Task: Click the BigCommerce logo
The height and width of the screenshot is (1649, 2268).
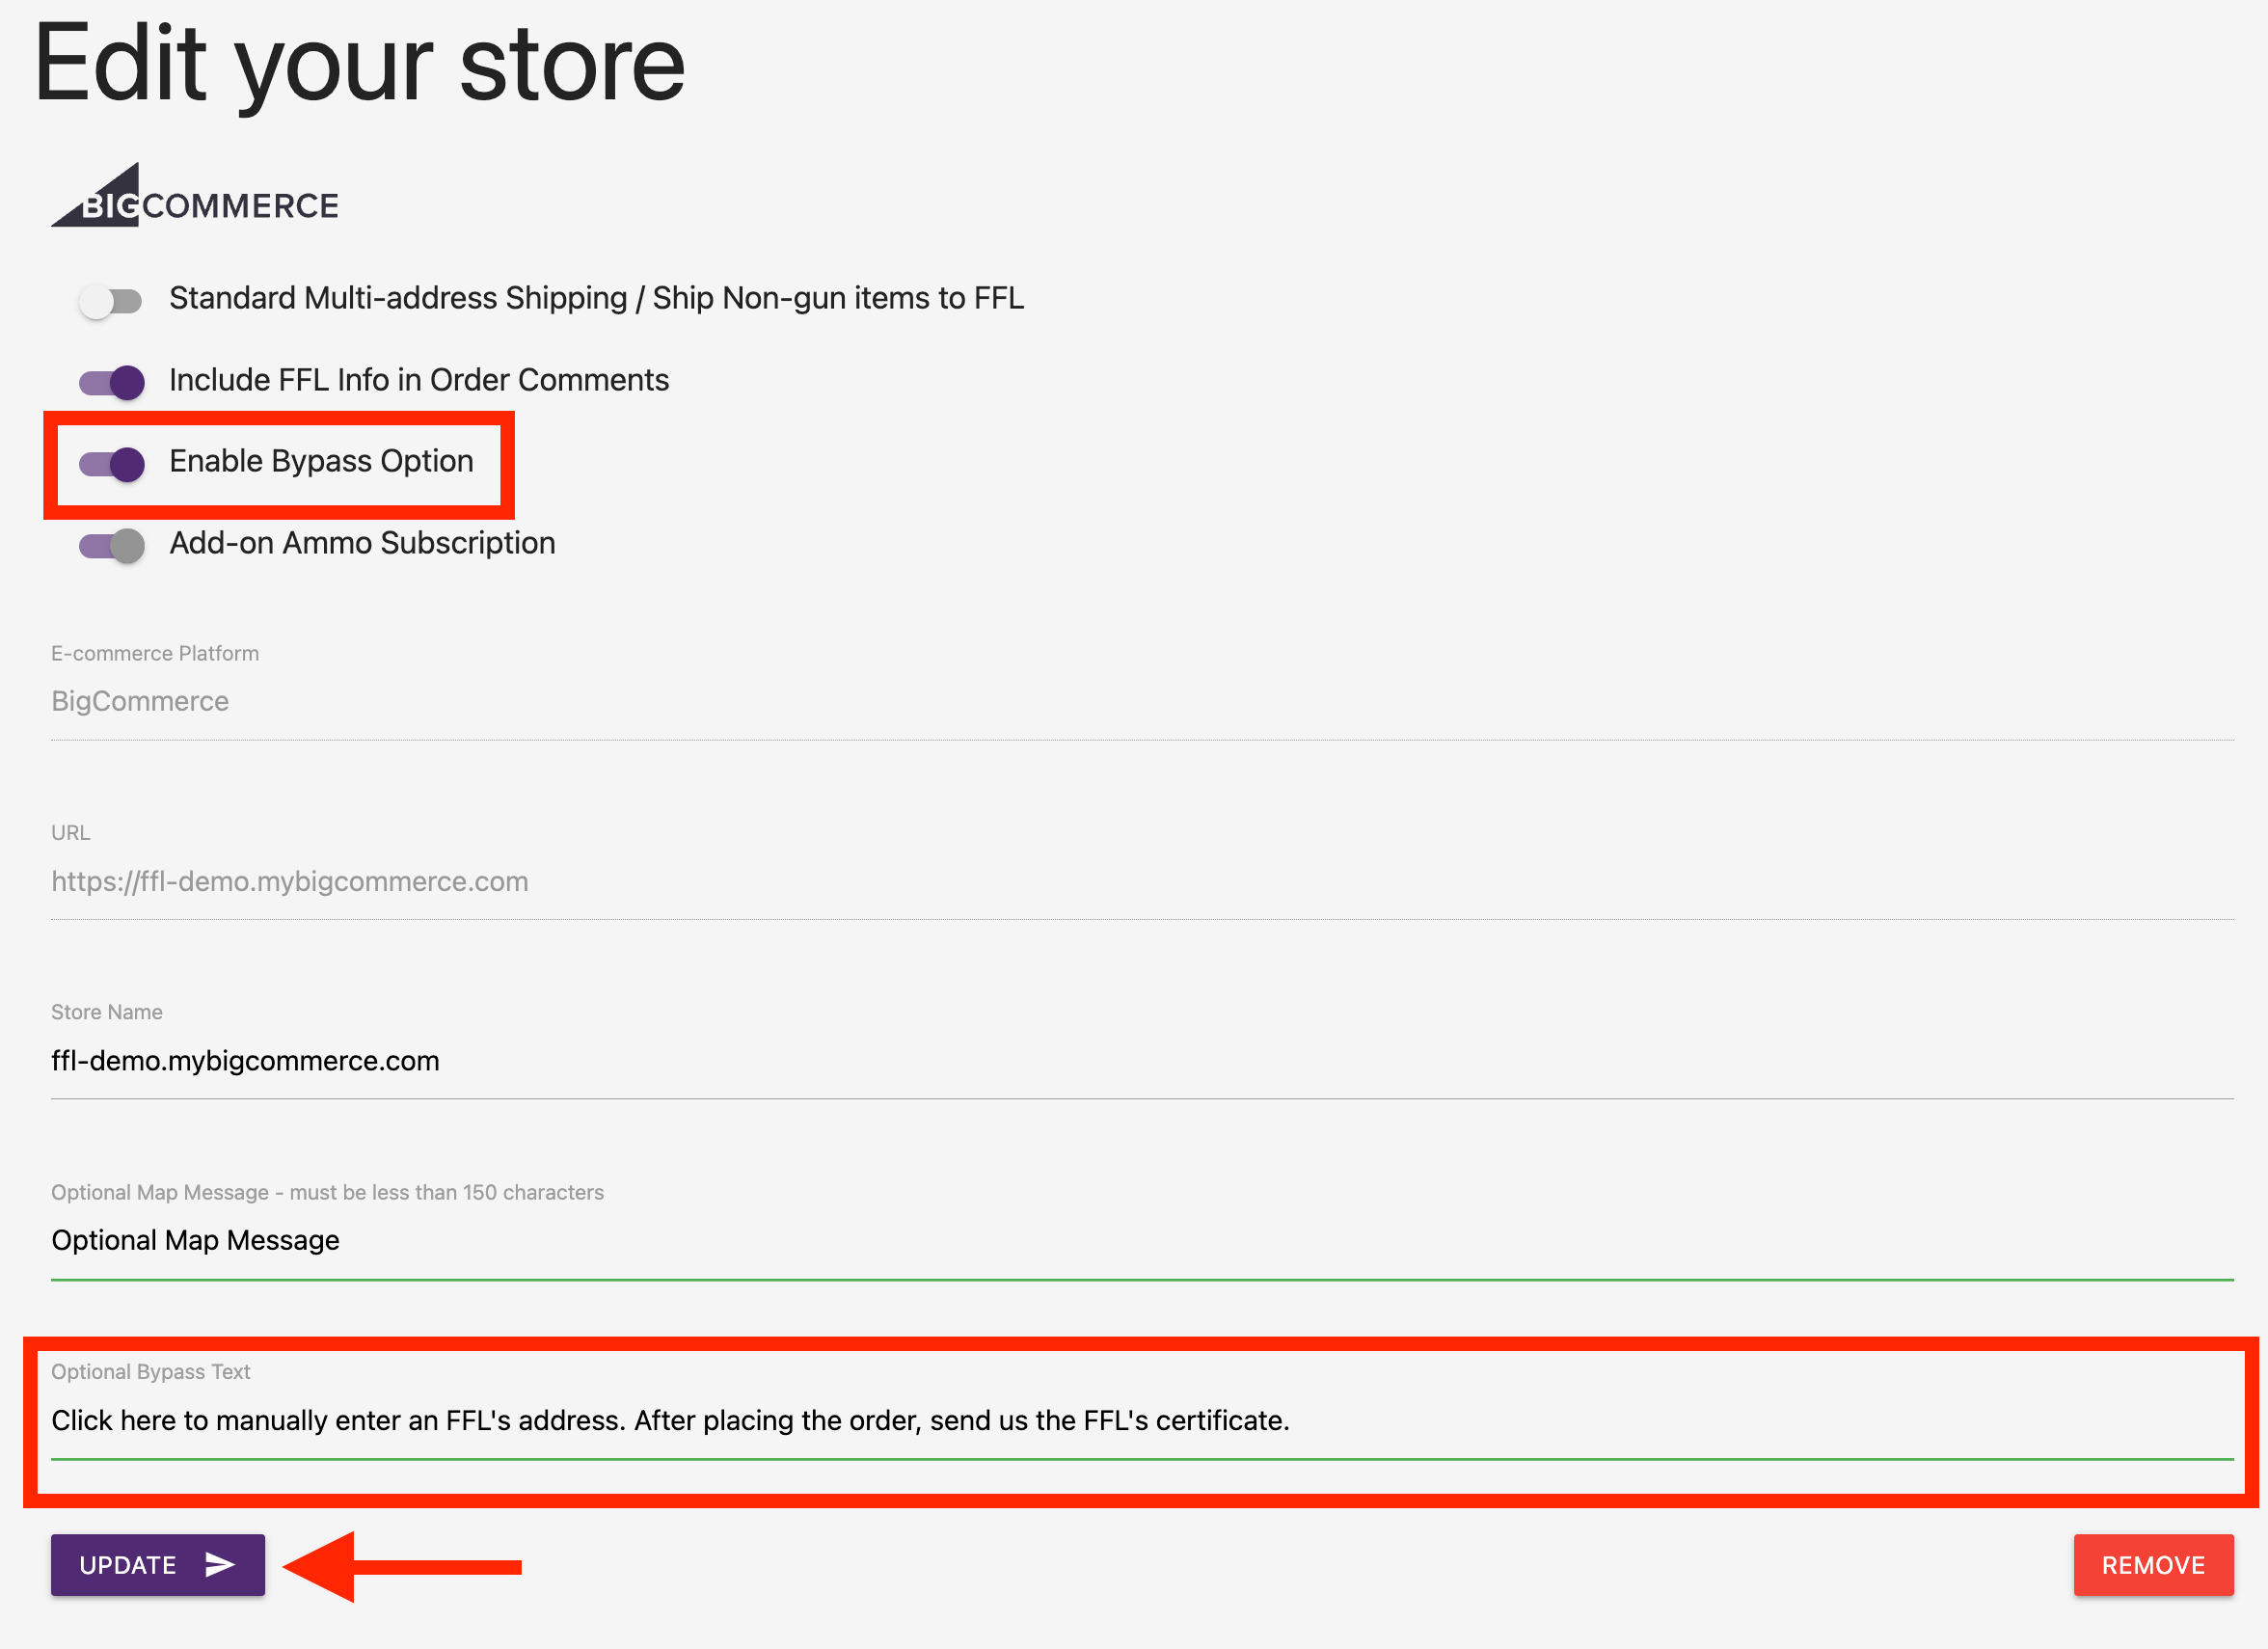Action: pos(195,197)
